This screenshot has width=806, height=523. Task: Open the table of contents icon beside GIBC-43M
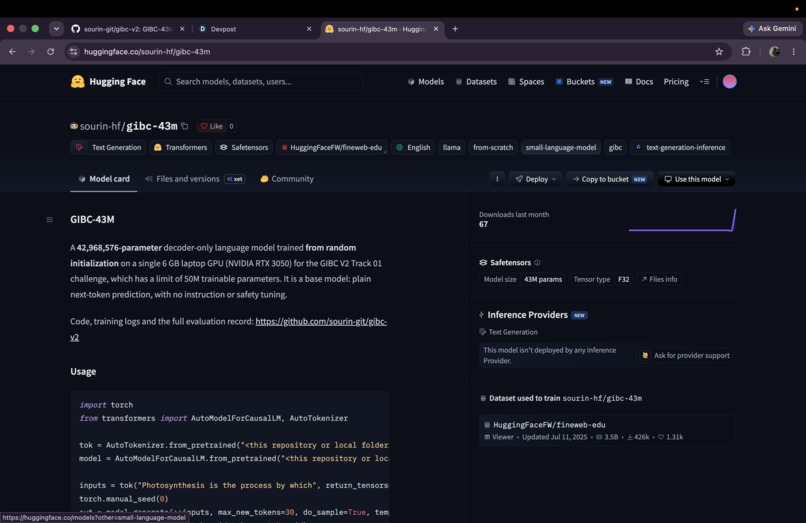click(49, 220)
